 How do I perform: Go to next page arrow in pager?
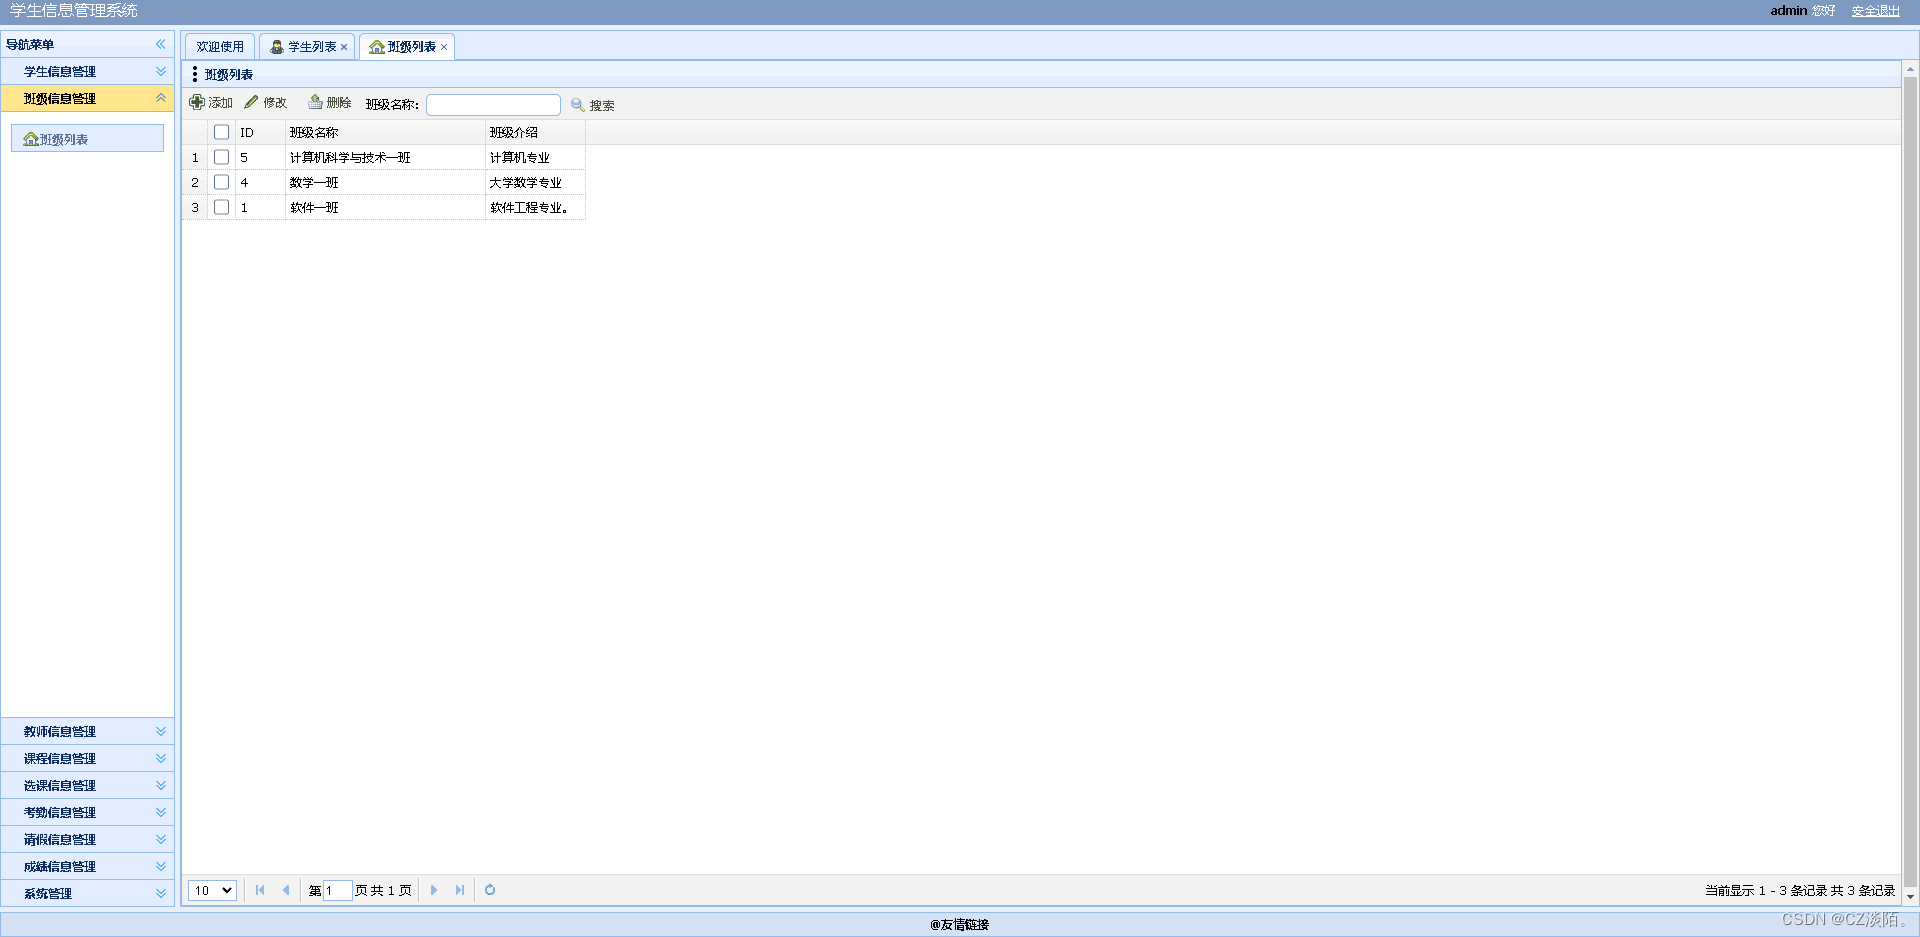[x=433, y=890]
